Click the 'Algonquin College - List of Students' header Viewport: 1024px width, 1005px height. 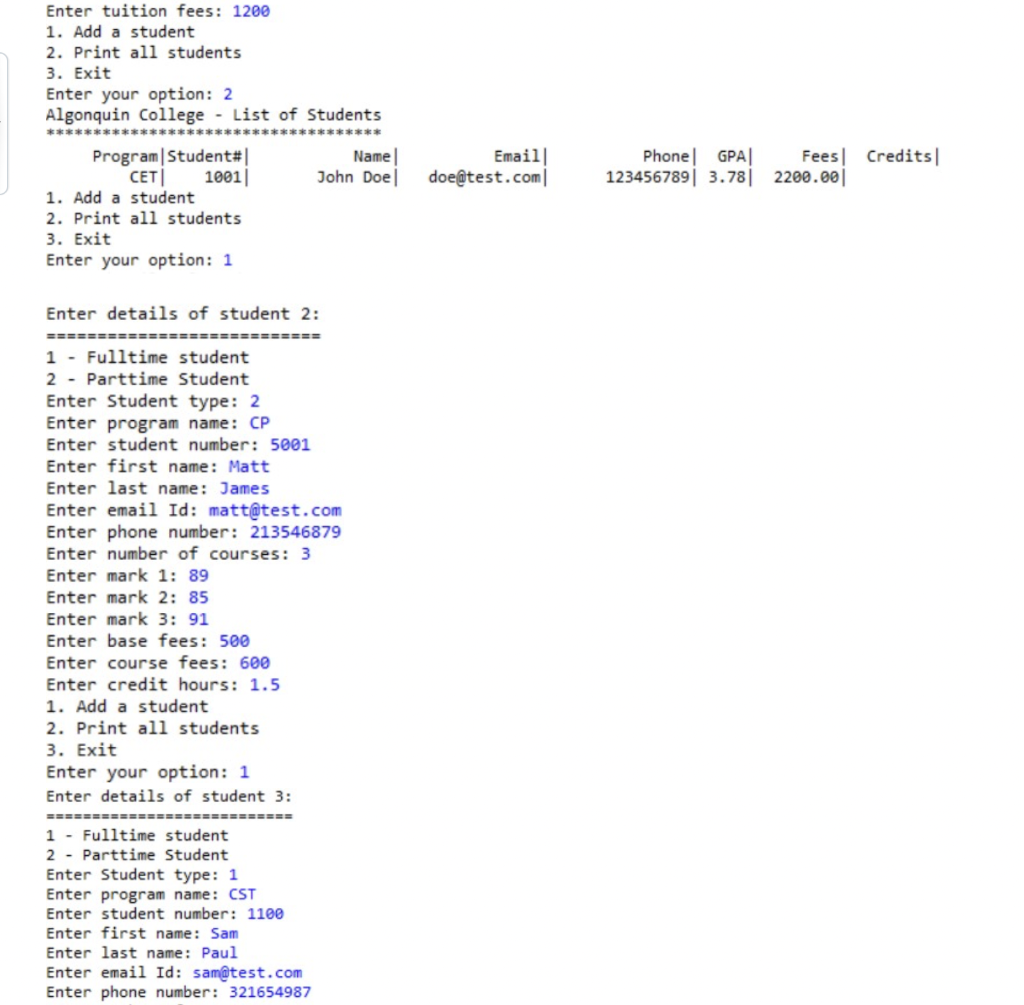coord(213,114)
